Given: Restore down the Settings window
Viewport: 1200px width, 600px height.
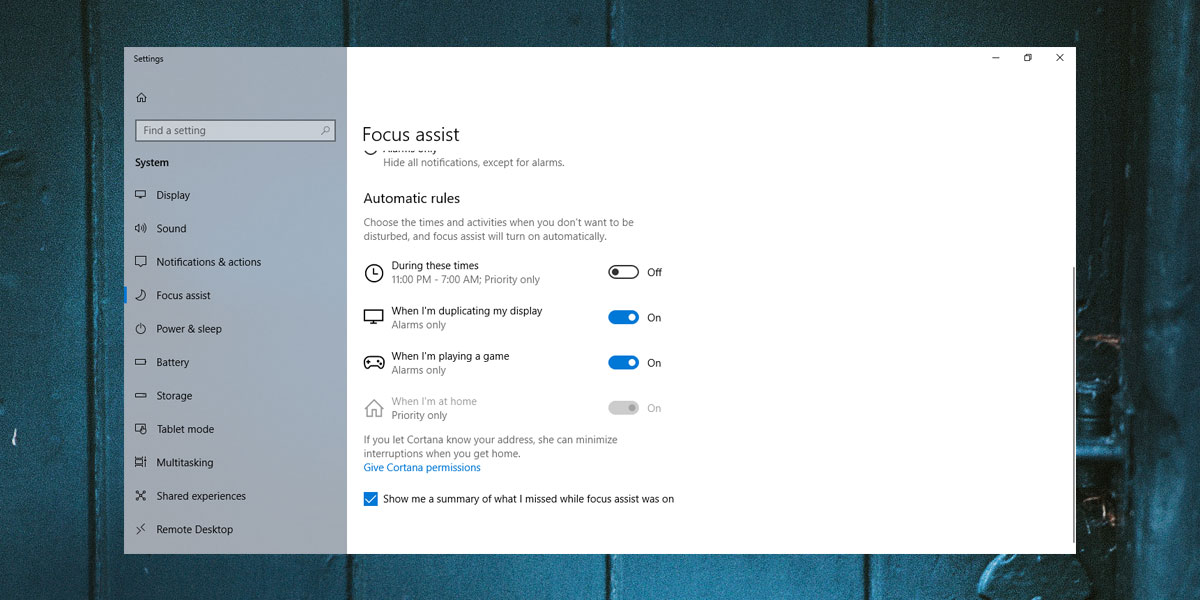Looking at the screenshot, I should pyautogui.click(x=1027, y=58).
